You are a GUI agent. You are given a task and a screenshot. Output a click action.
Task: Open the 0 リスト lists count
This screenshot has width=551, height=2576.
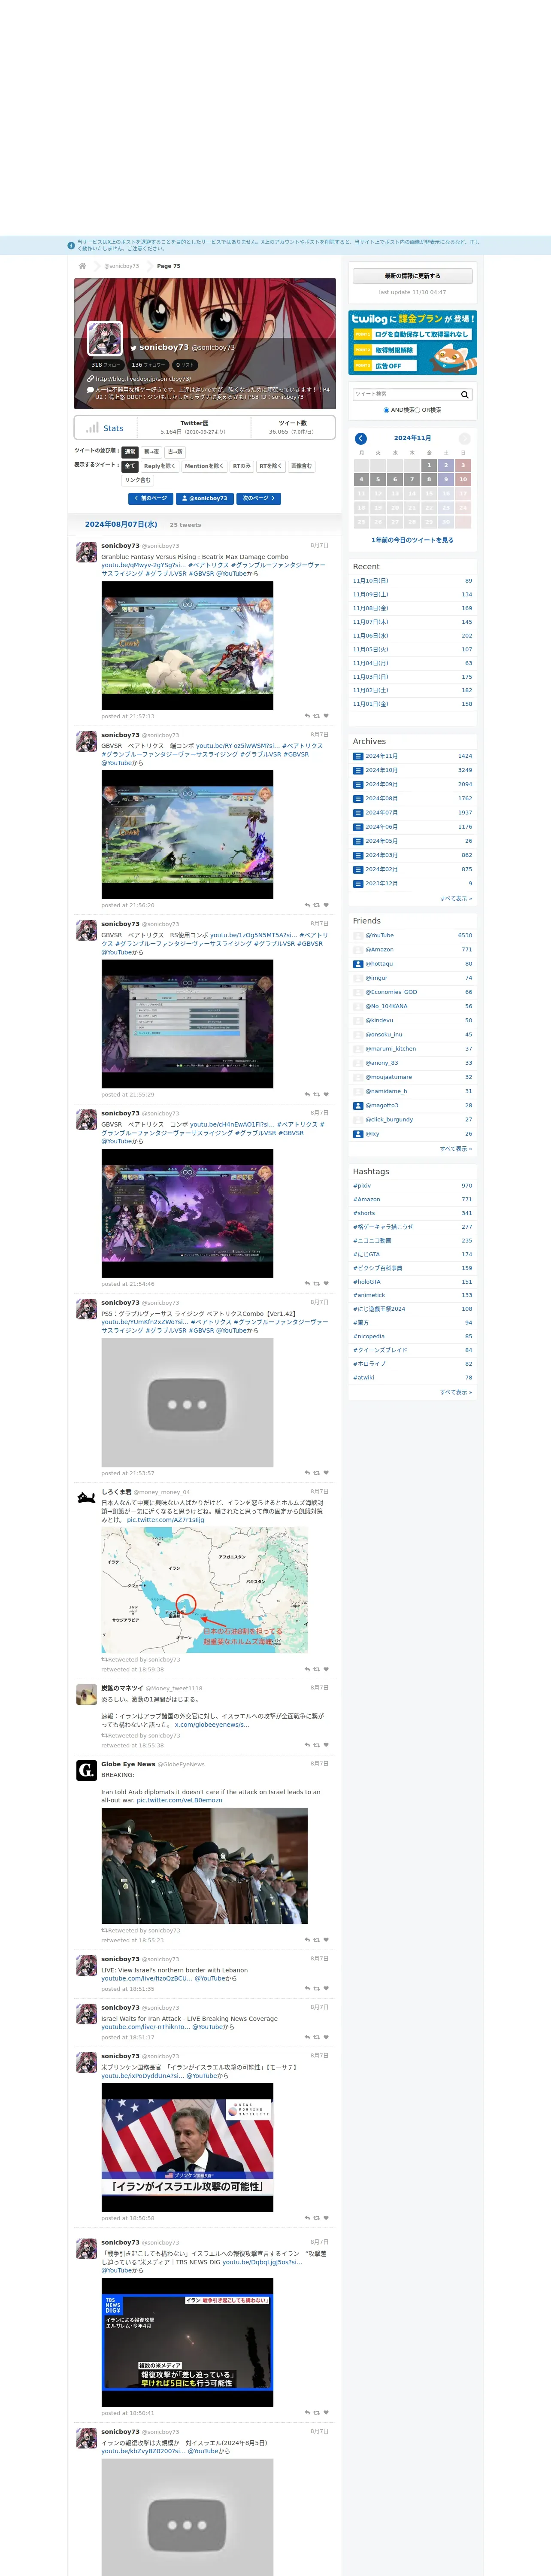tap(185, 365)
